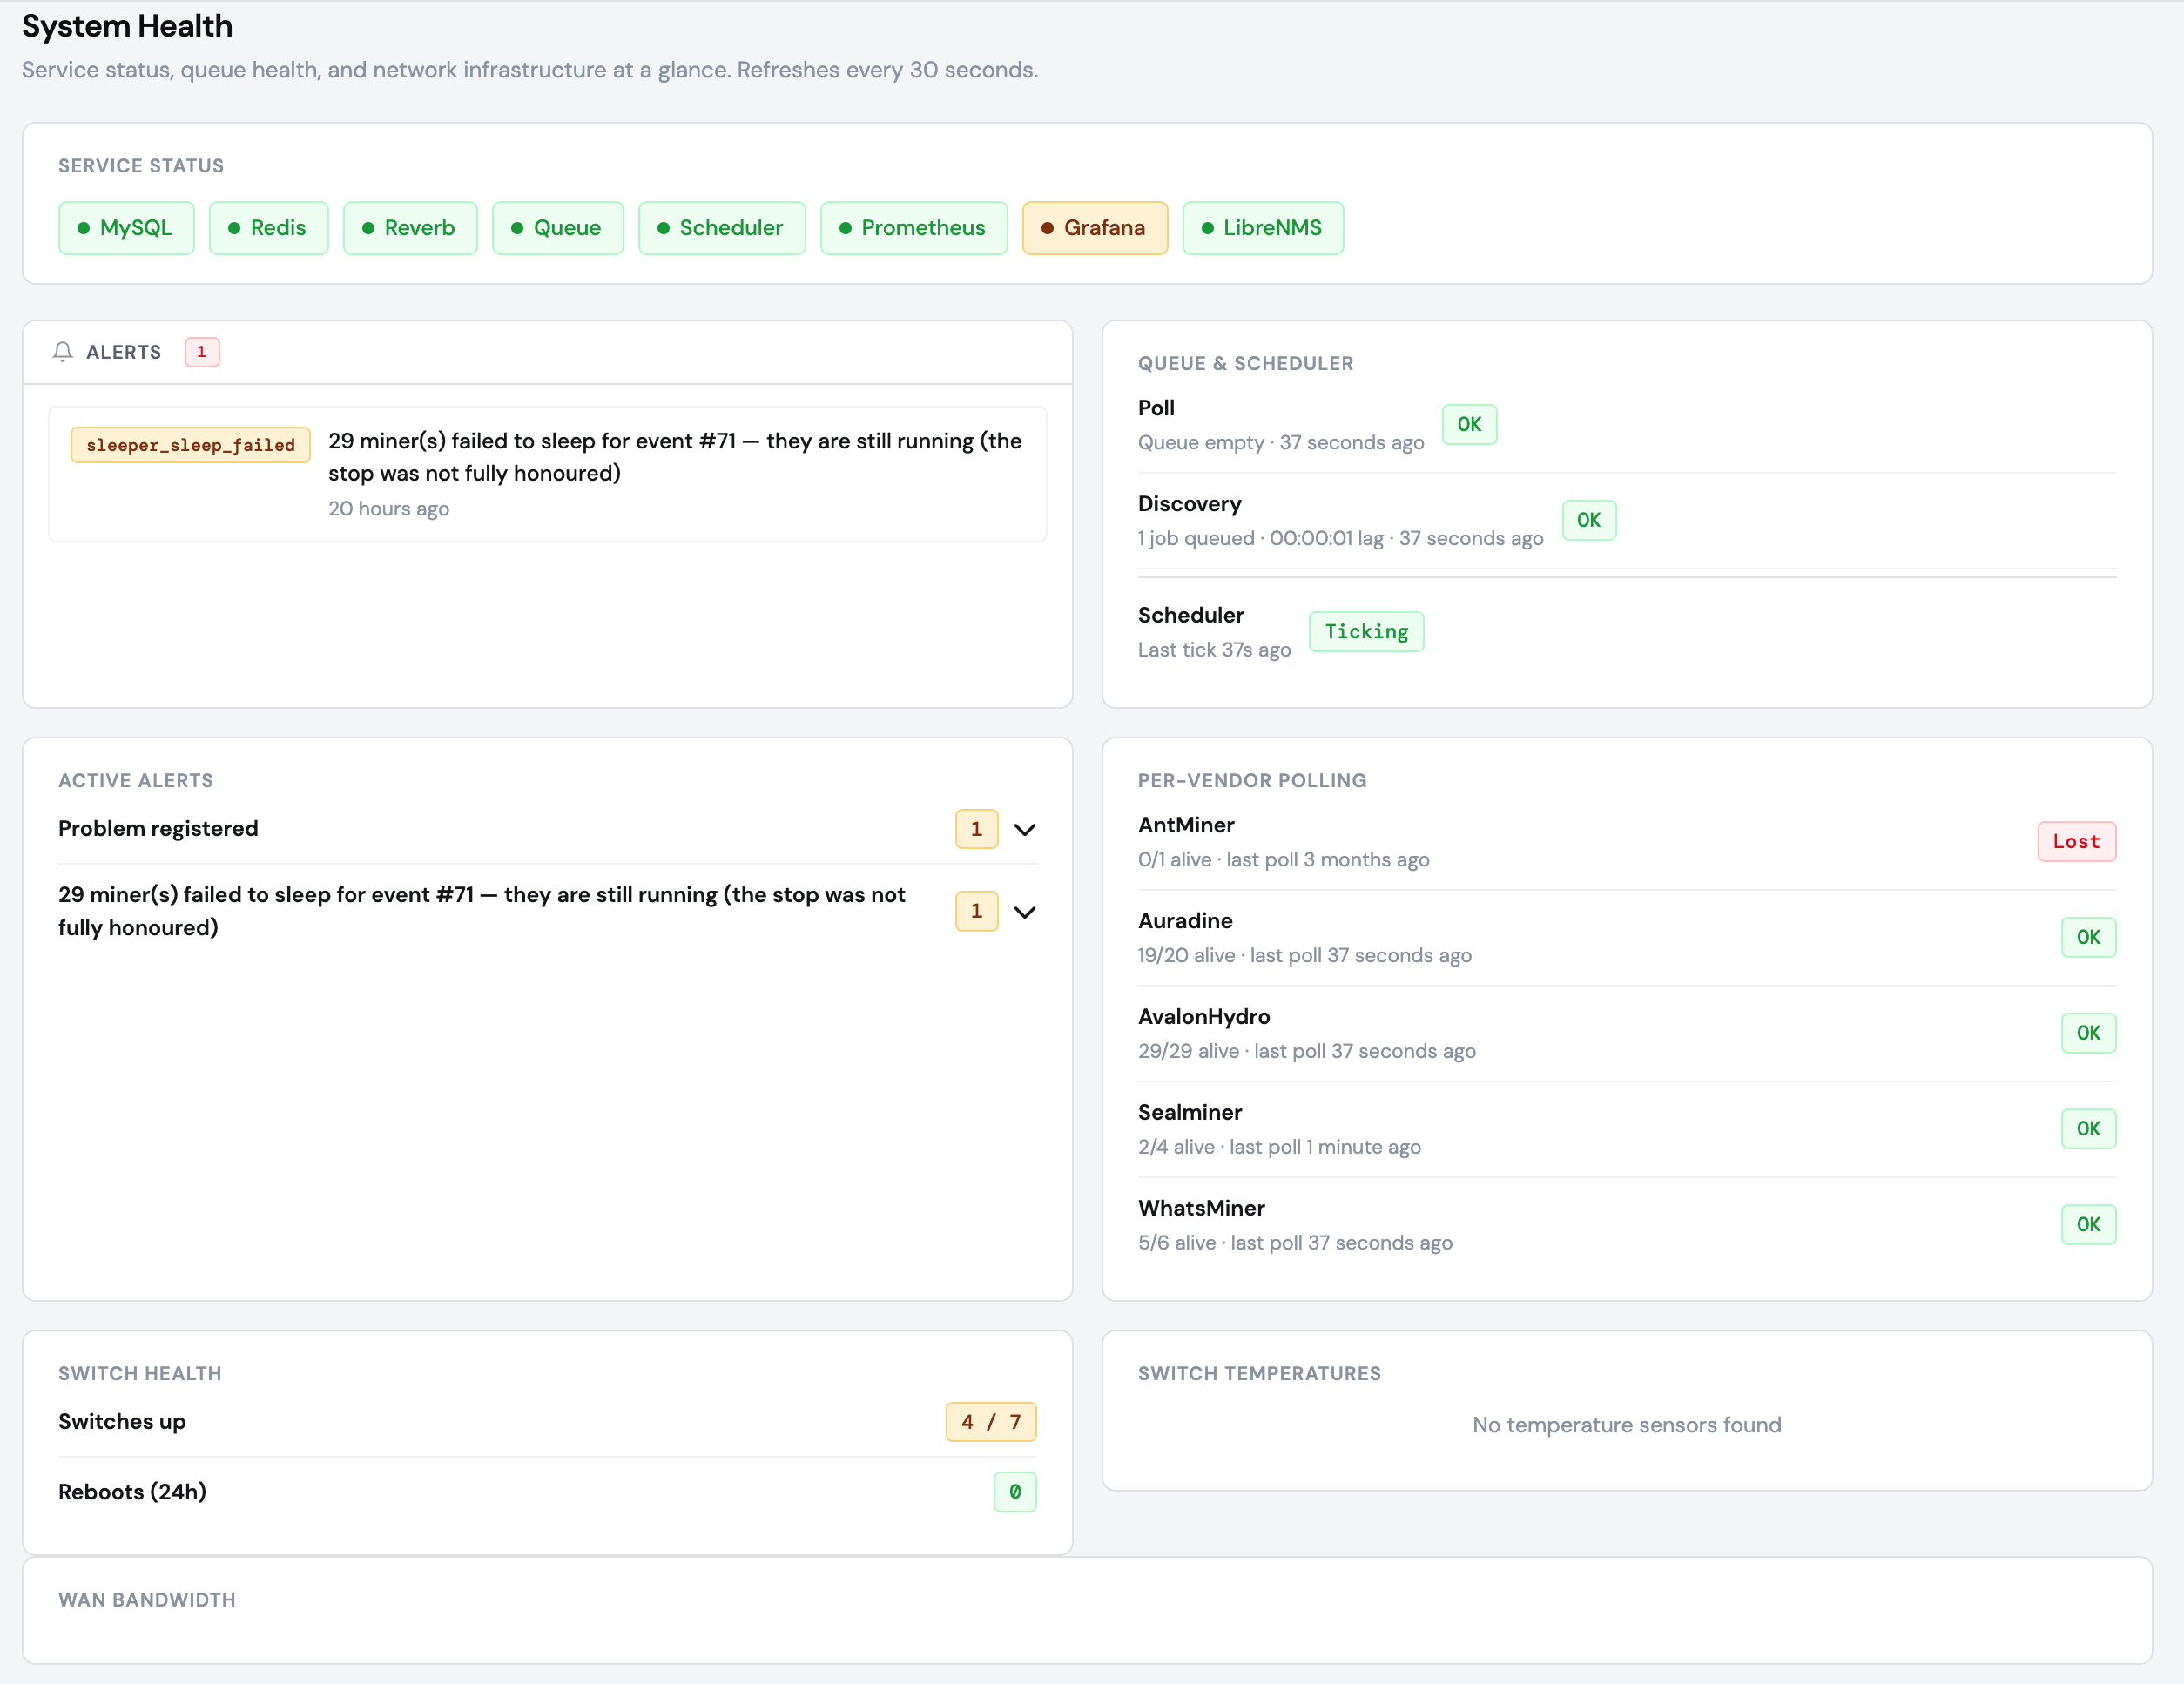Click the Discovery queue name
Screen dimensions: 2184x1684
pos(1189,504)
